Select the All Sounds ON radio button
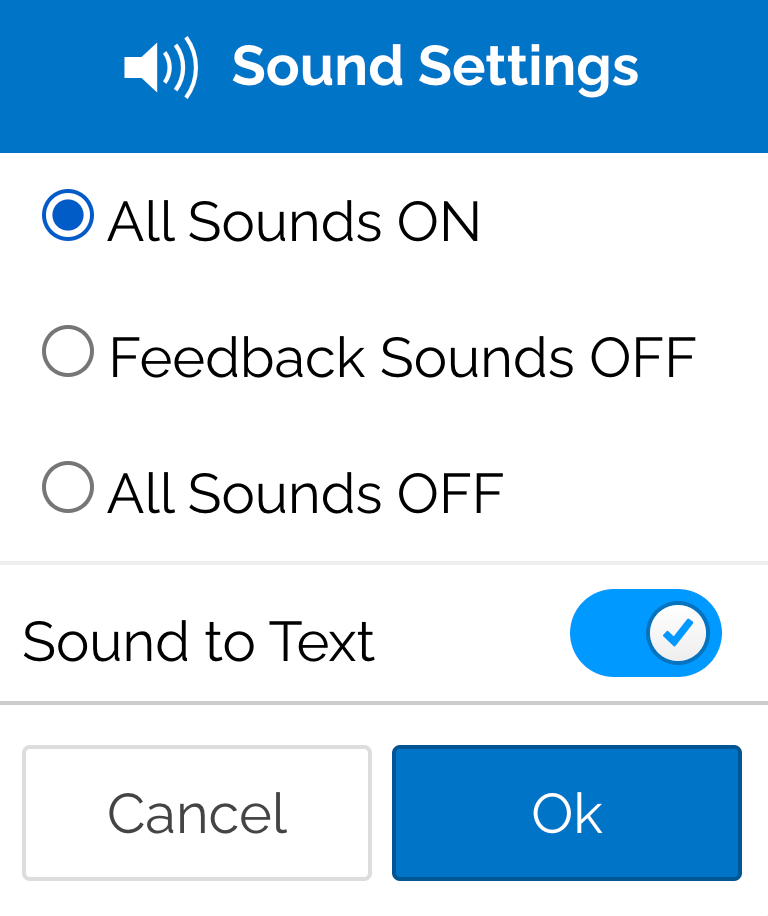This screenshot has height=916, width=768. 68,216
